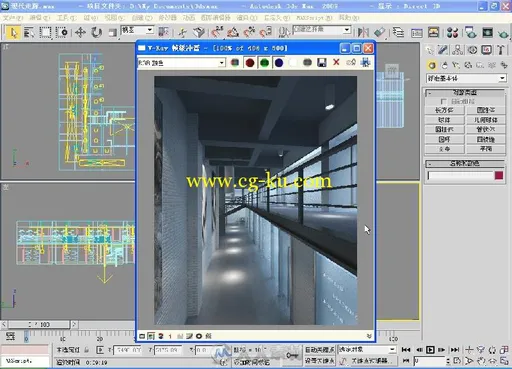Select the Geometry category icon

point(432,65)
